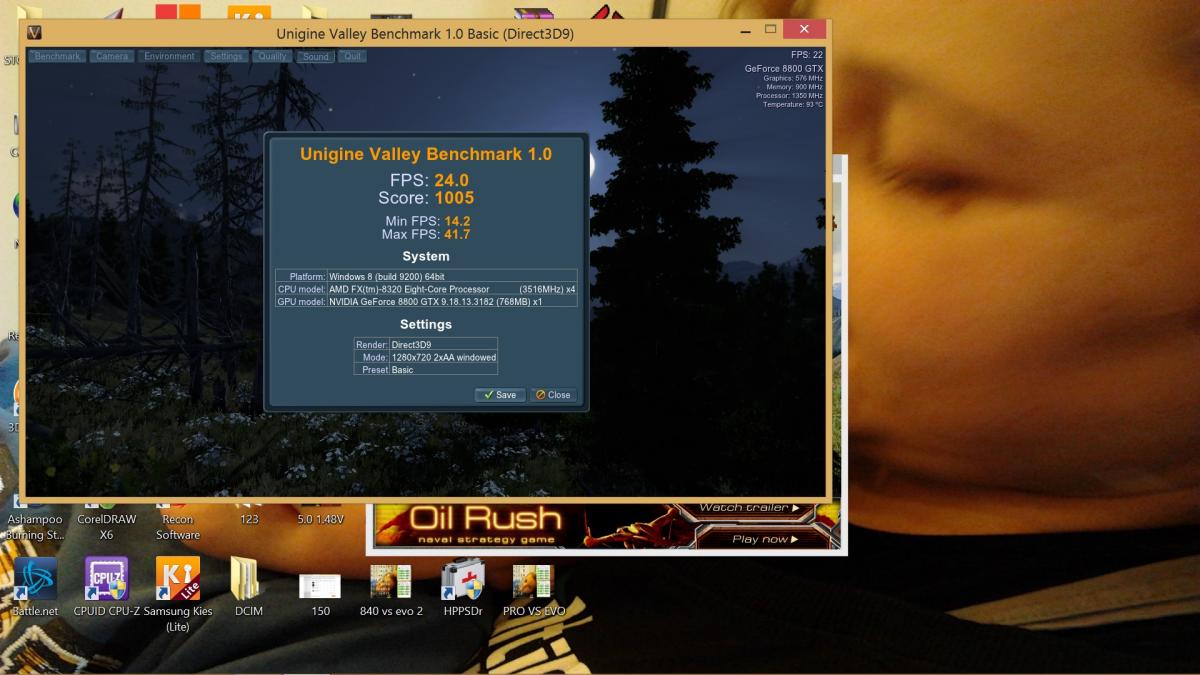Click the Temperature 93 °C readout
Screen dimensions: 1200x675
coord(793,104)
